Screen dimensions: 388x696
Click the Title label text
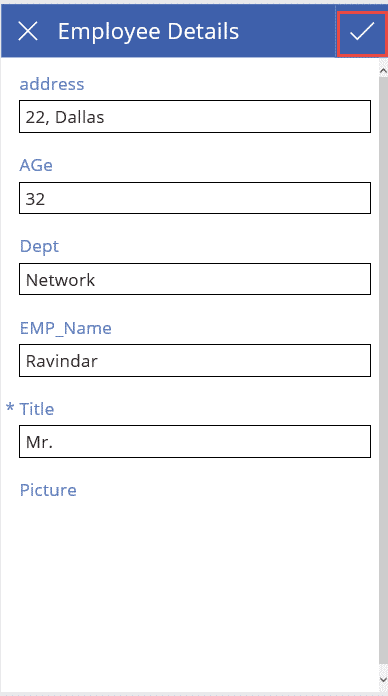[36, 409]
